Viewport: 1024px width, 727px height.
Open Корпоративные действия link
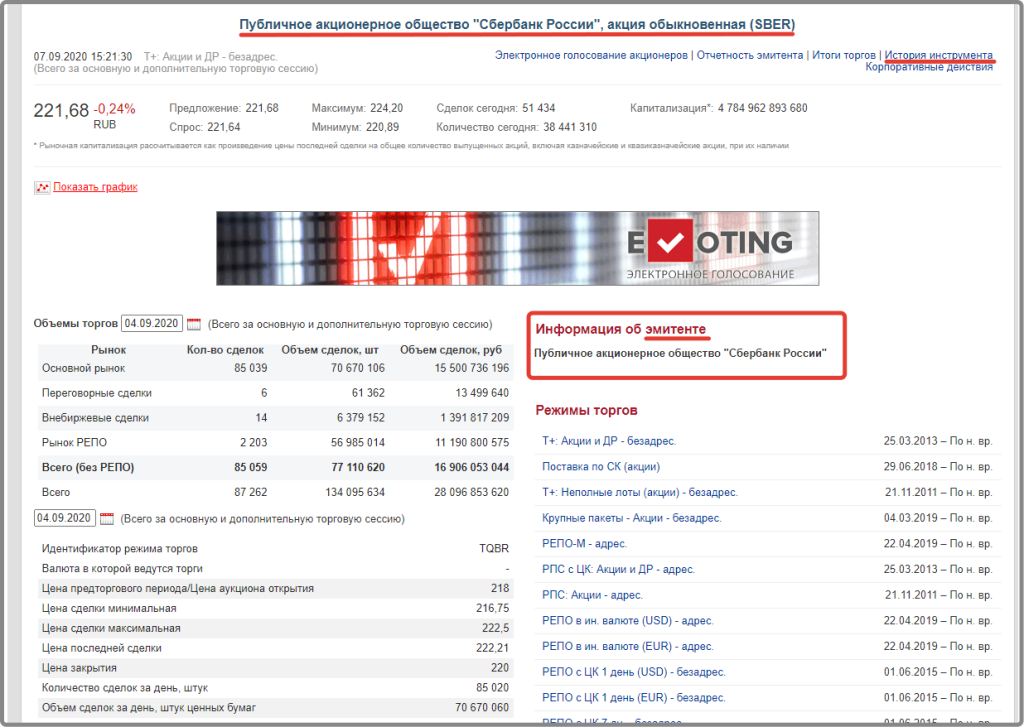pyautogui.click(x=929, y=68)
